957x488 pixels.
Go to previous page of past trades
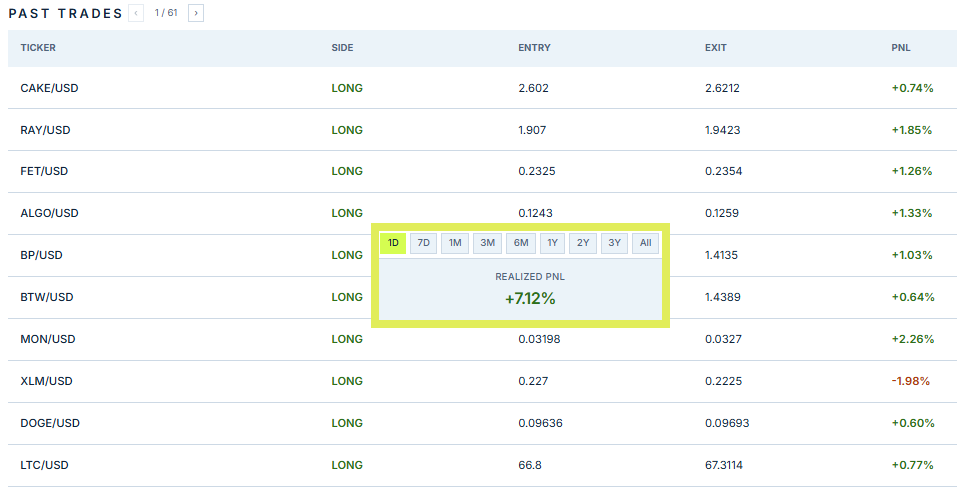point(136,13)
